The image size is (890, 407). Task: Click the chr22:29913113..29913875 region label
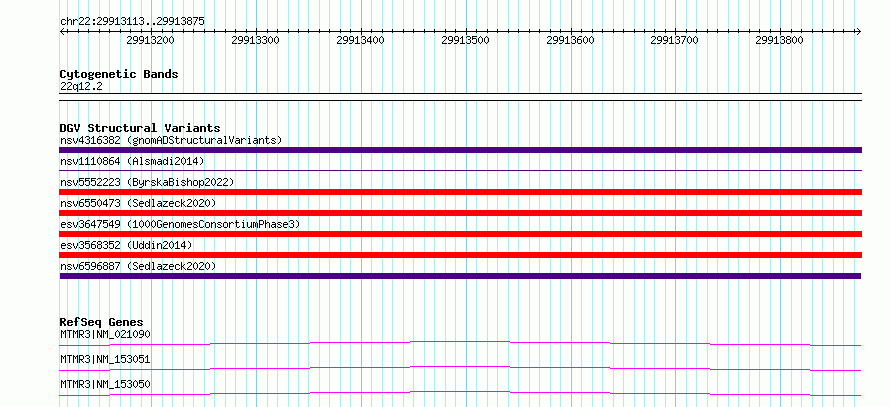(132, 22)
